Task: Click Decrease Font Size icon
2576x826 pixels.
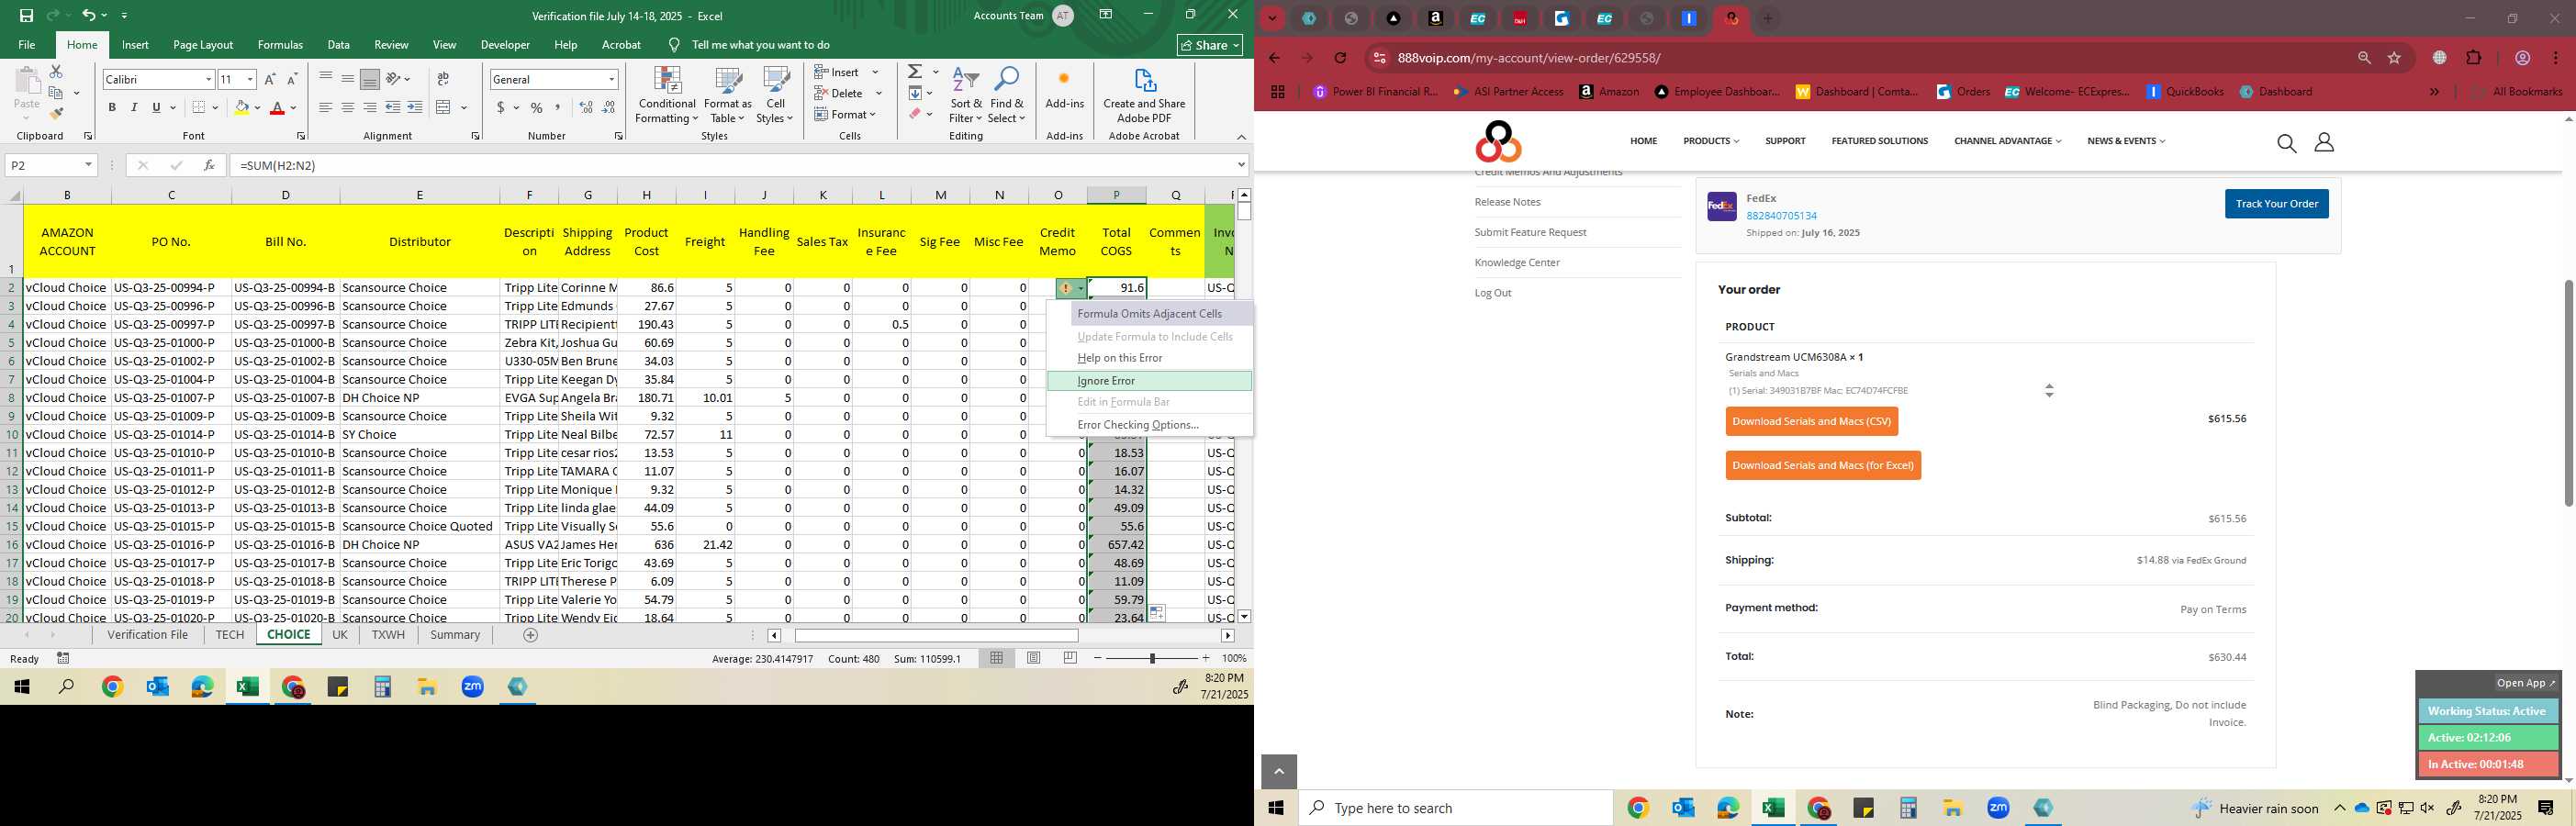Action: 292,79
